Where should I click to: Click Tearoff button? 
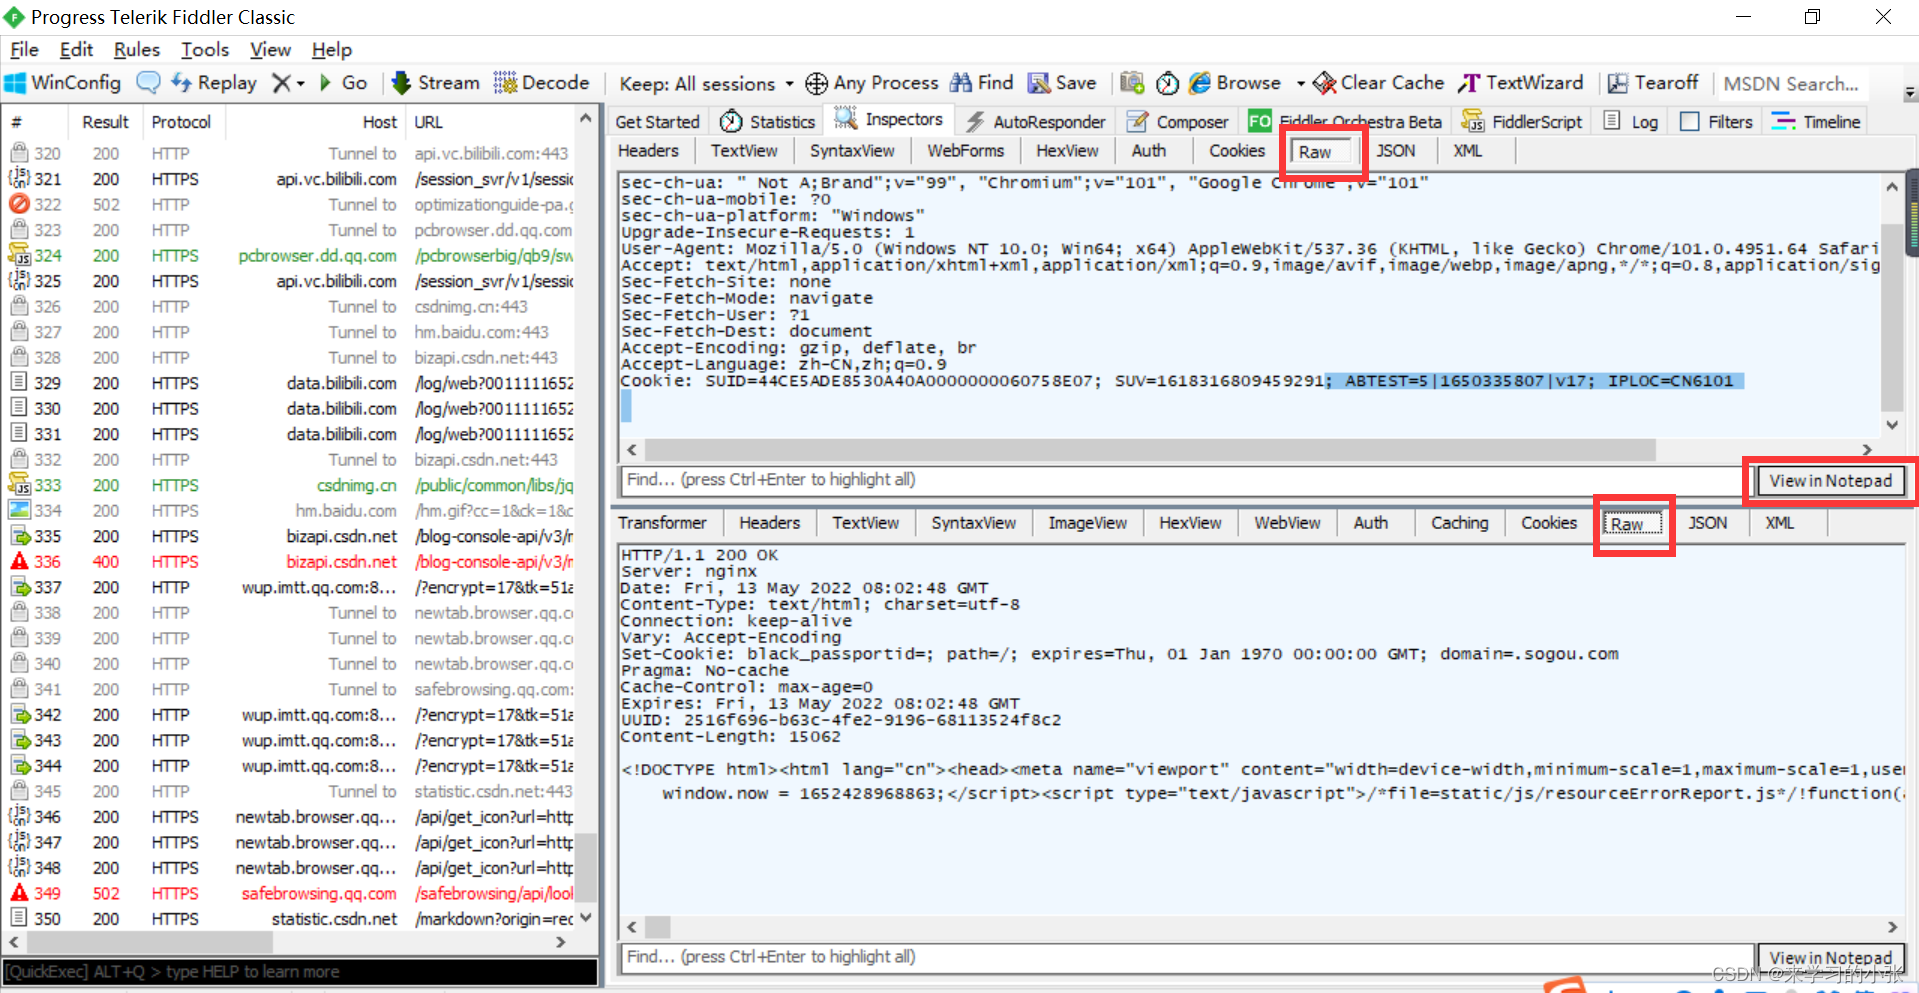[x=1652, y=83]
